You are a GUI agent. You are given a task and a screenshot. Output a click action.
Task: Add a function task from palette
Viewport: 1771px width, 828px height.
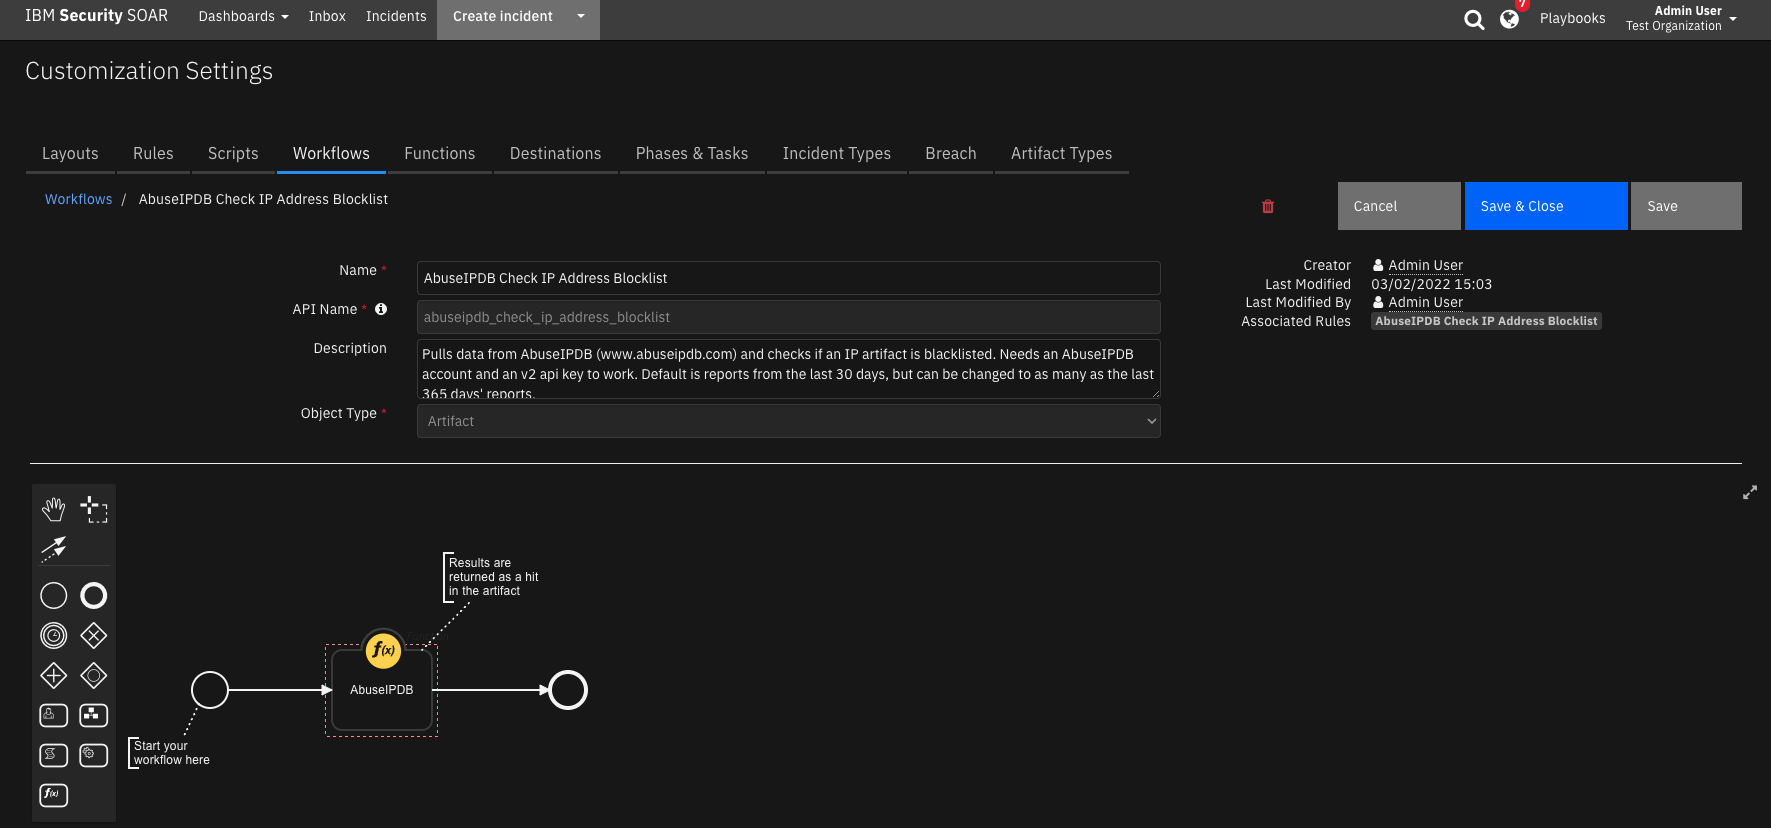[54, 795]
